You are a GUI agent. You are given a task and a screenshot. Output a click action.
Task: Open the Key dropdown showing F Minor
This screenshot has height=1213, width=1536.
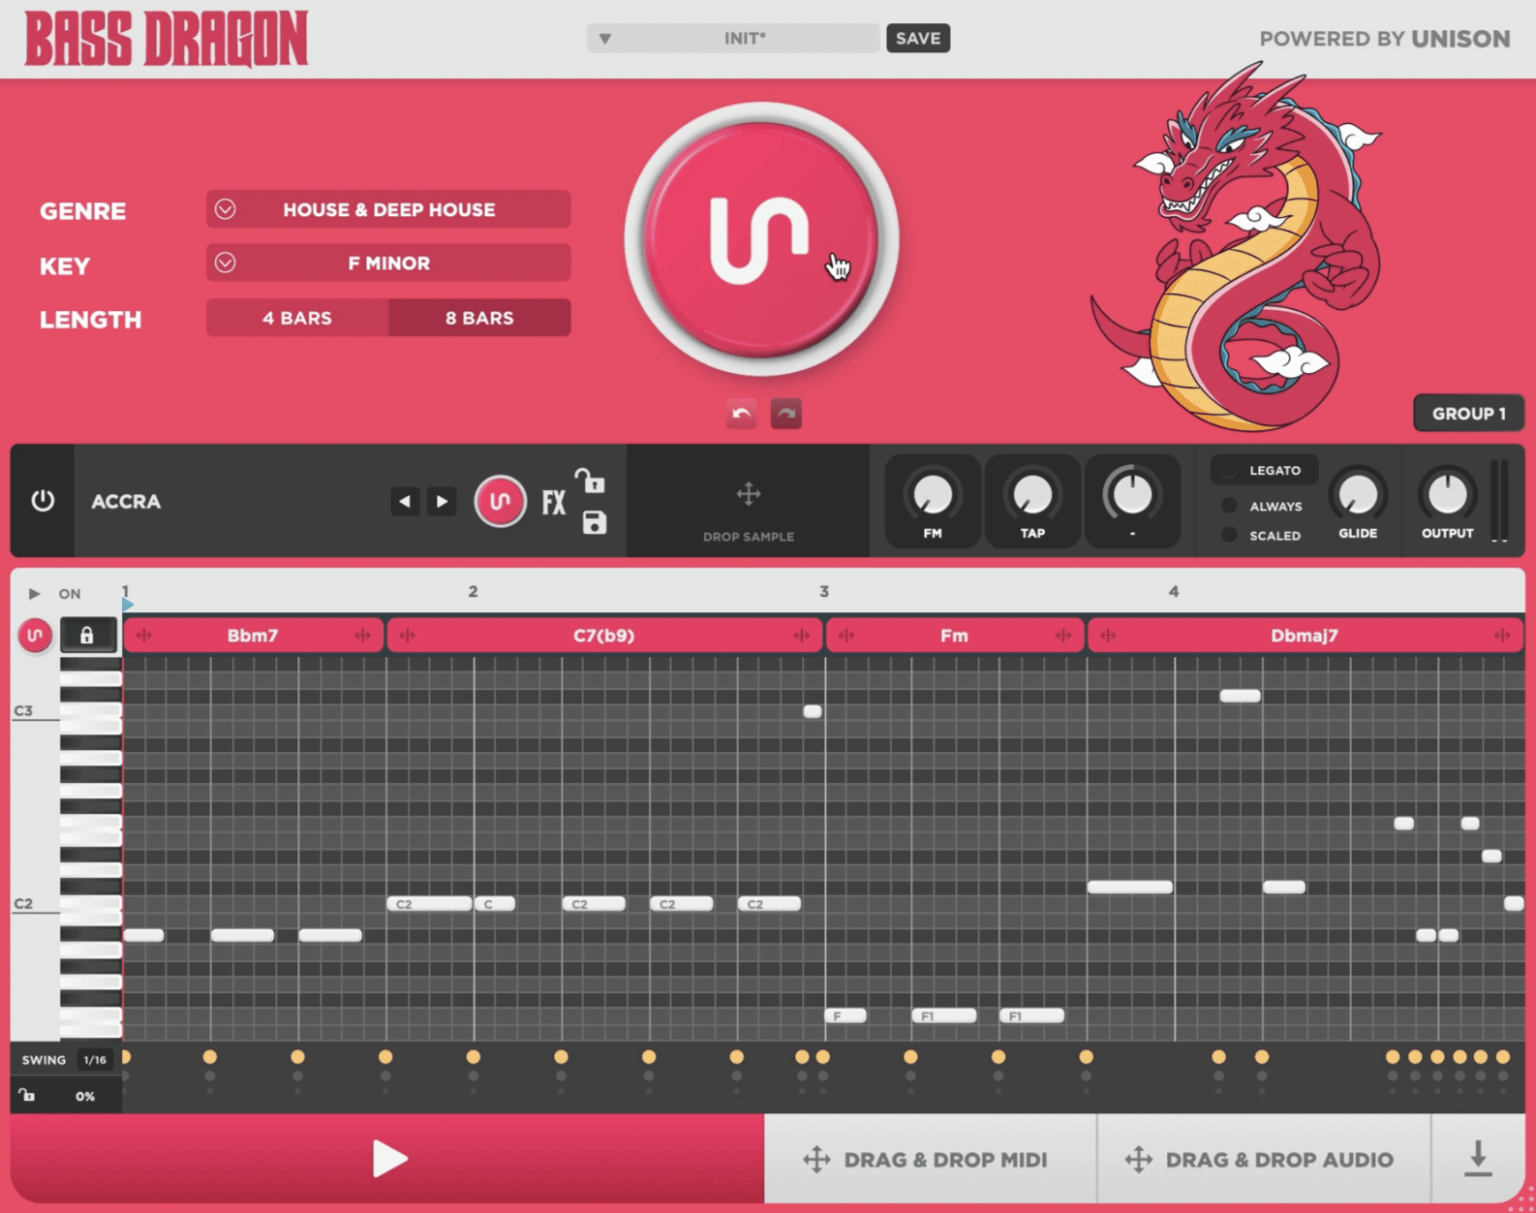click(x=387, y=263)
